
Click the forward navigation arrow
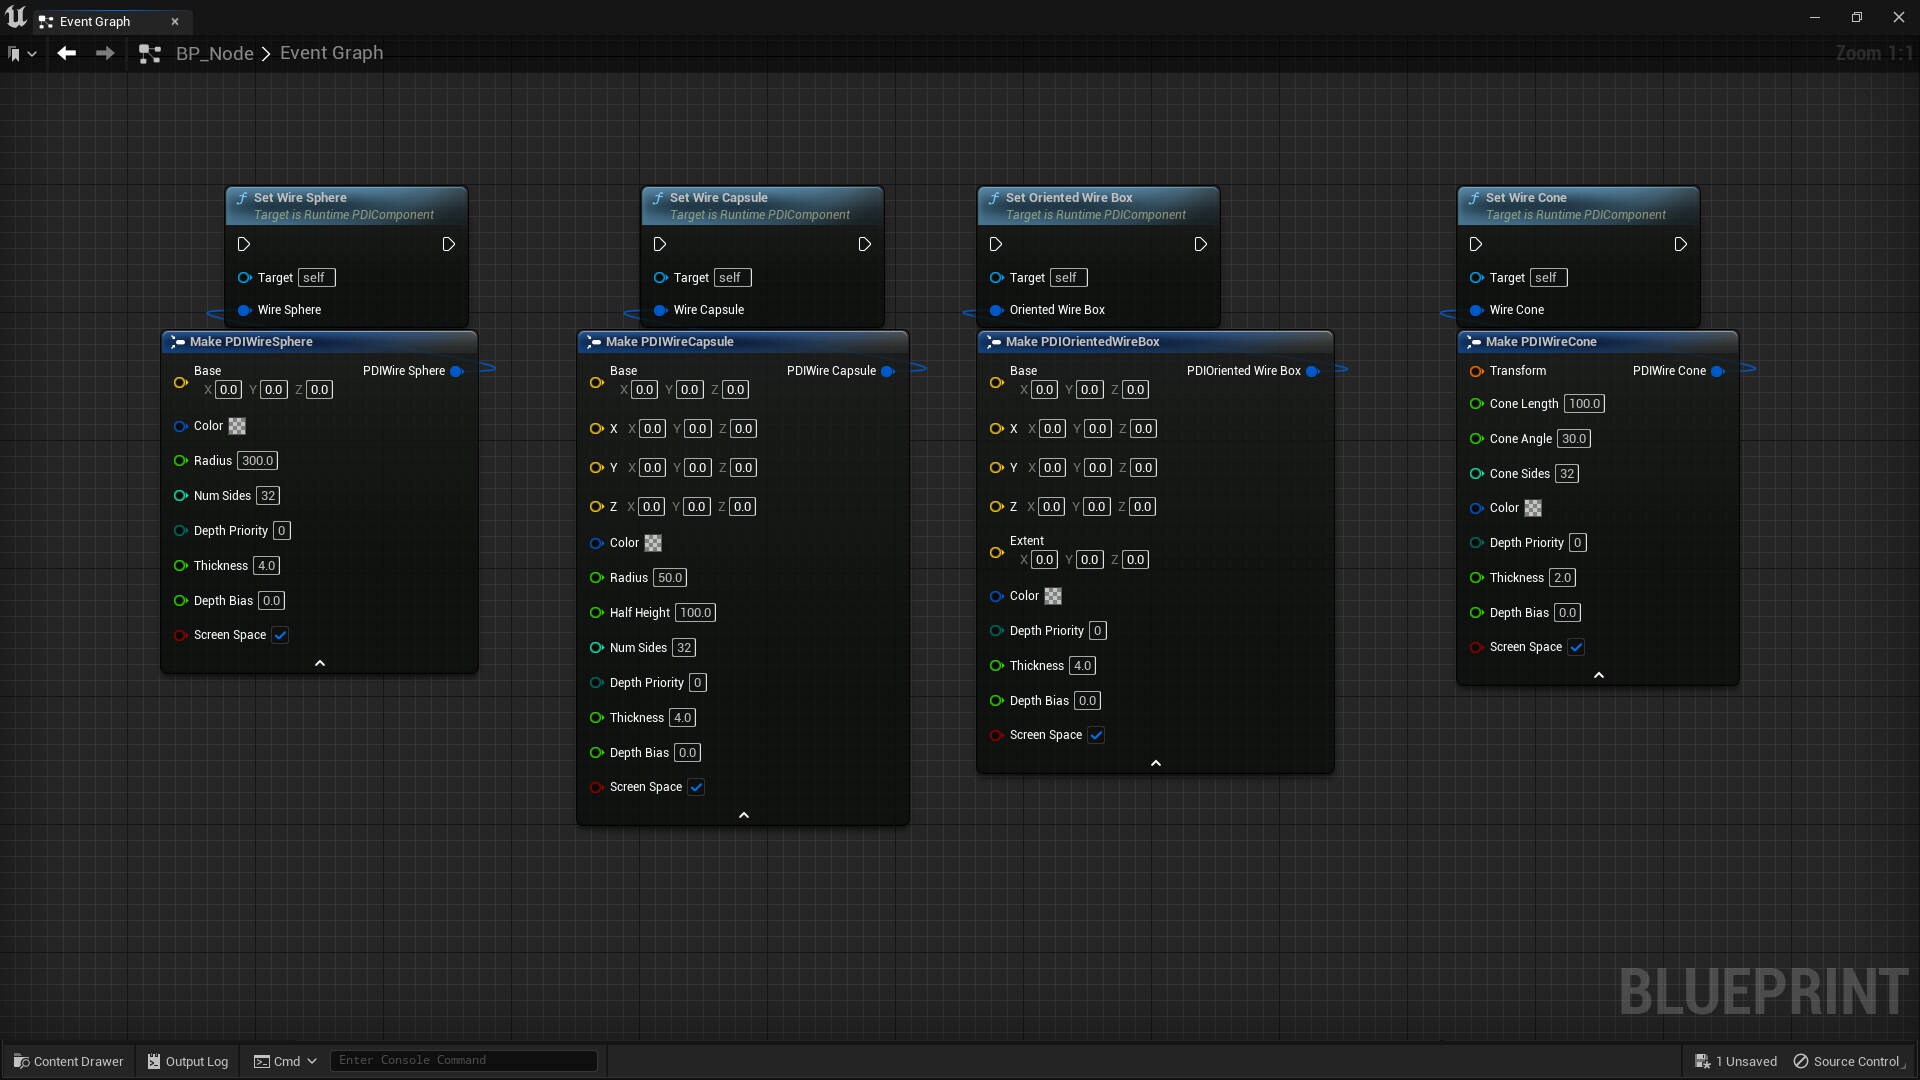[104, 53]
